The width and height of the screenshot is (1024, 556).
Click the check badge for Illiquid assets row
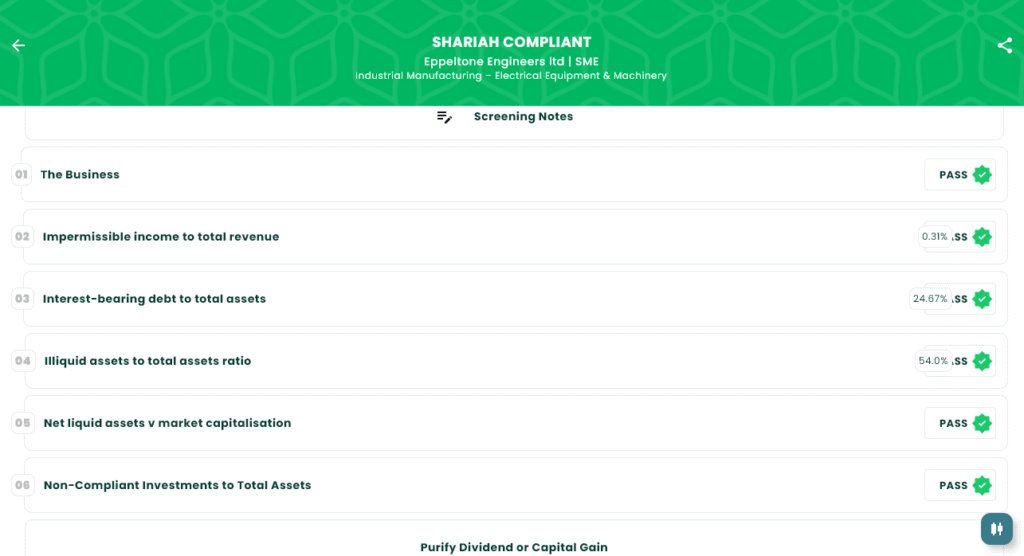pyautogui.click(x=982, y=361)
